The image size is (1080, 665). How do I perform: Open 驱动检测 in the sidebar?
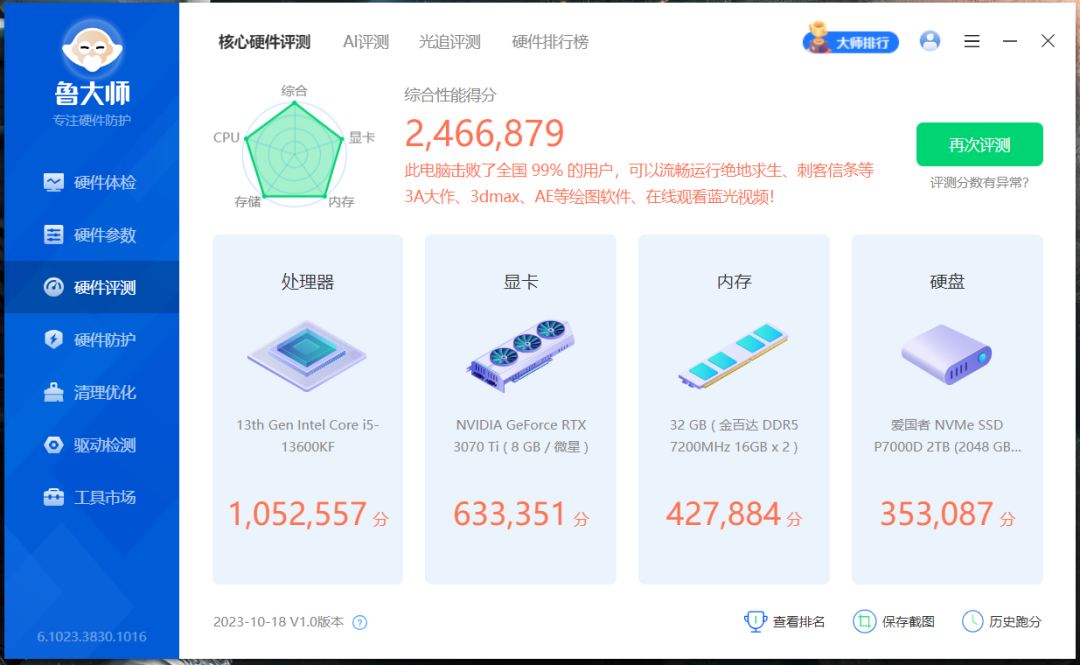point(92,444)
